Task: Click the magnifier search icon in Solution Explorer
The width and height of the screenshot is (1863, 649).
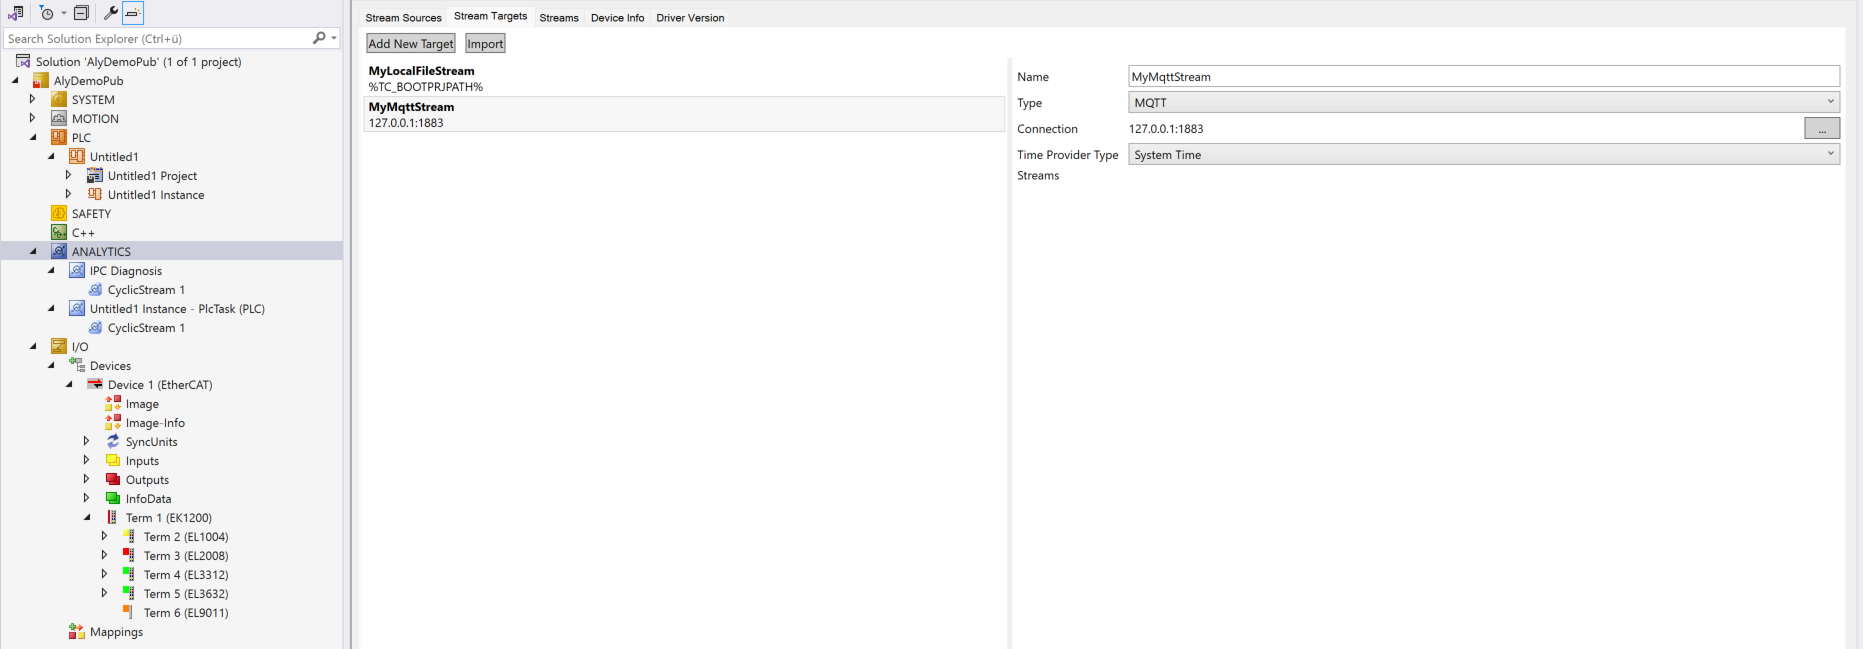Action: pos(319,38)
